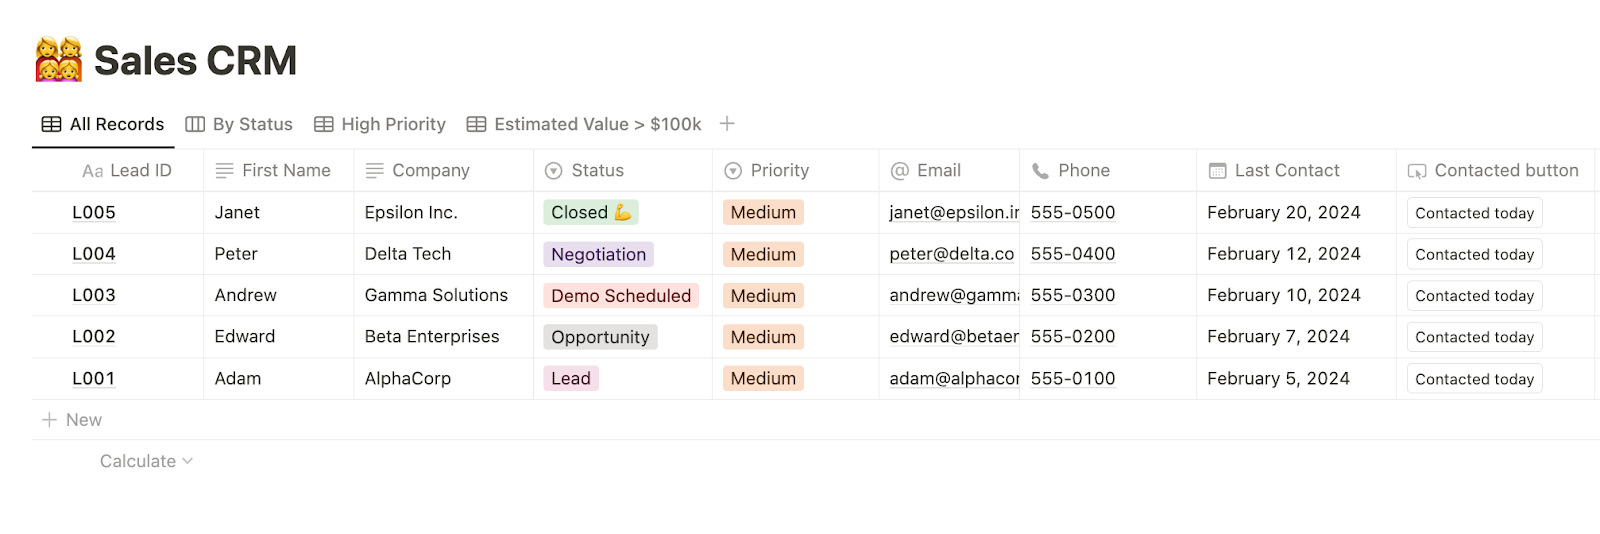Click the Email column at-sign icon
The width and height of the screenshot is (1600, 534).
point(900,171)
